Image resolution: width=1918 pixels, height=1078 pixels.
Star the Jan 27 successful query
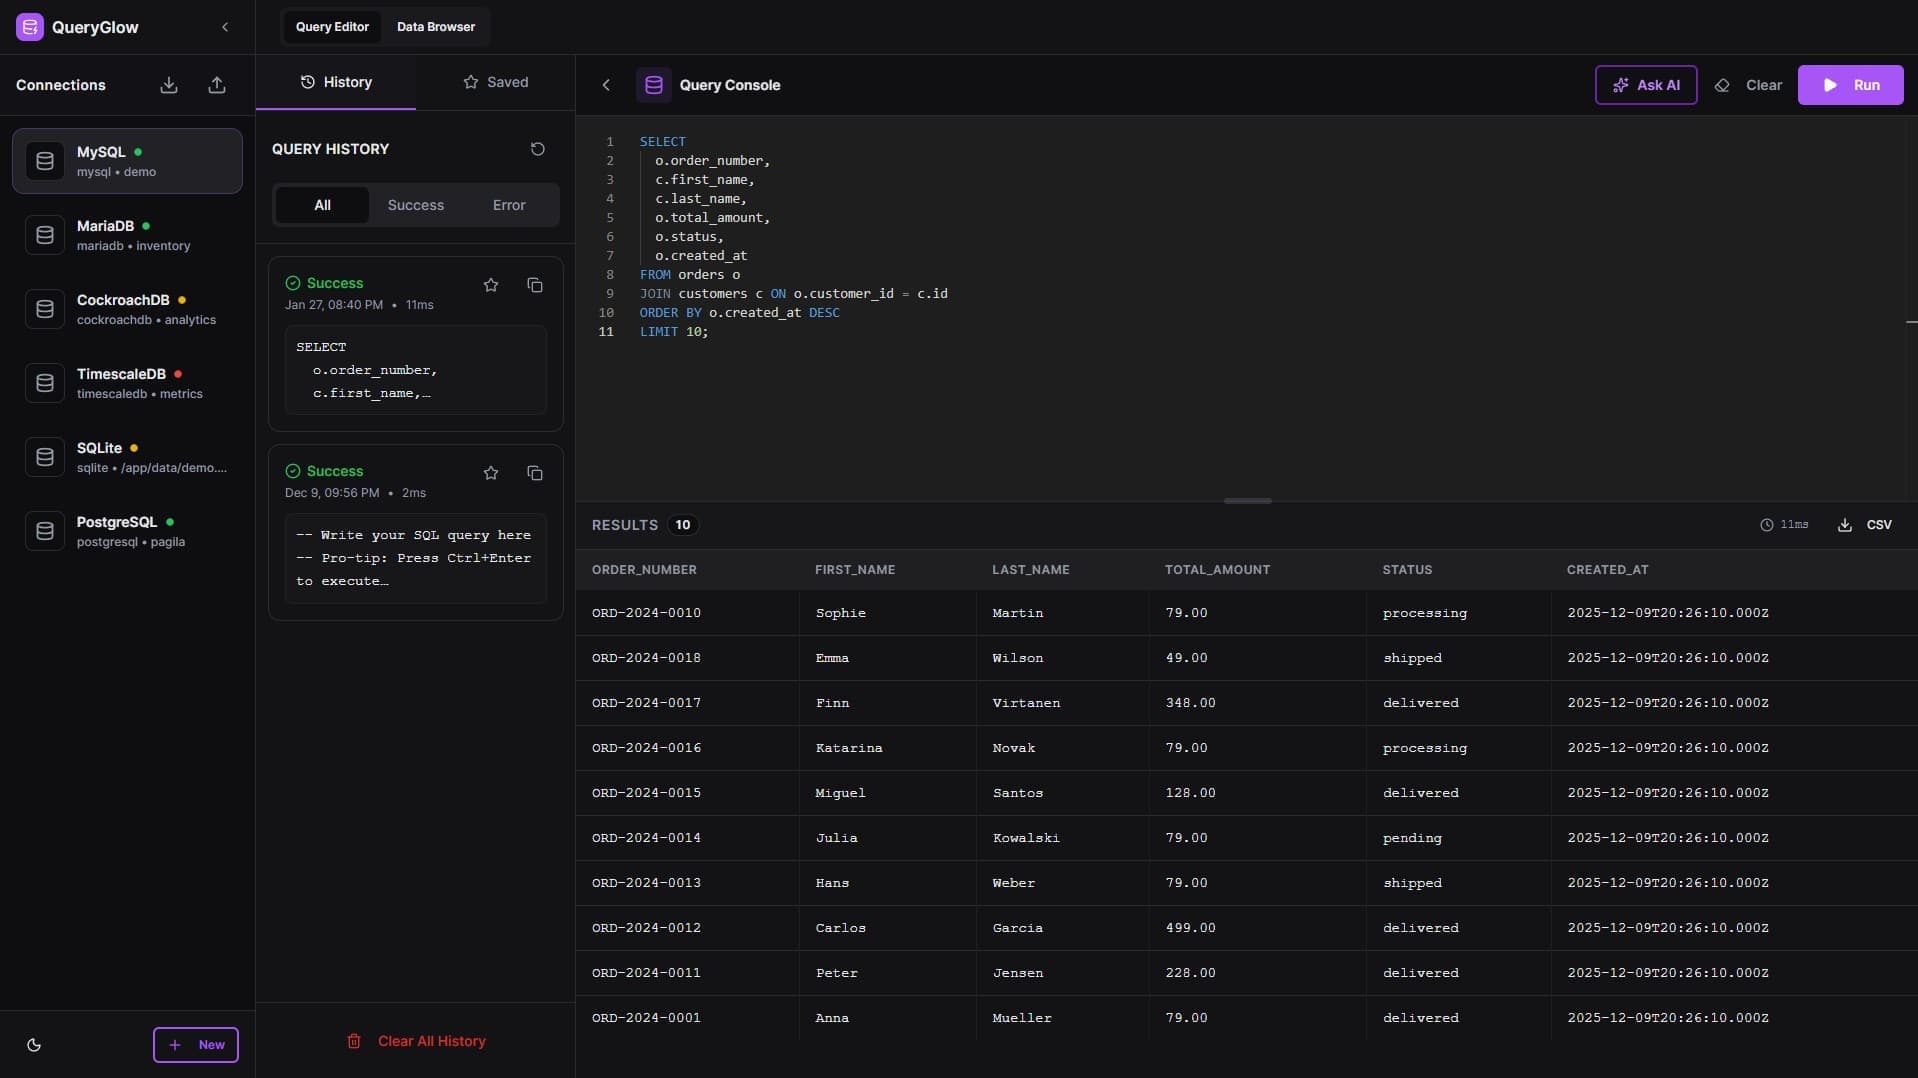coord(490,285)
